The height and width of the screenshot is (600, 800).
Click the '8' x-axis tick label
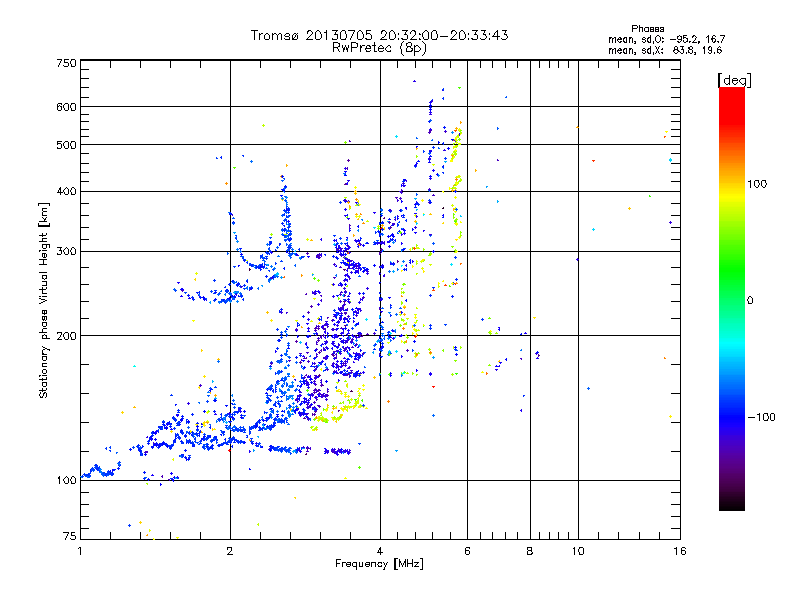click(x=530, y=551)
